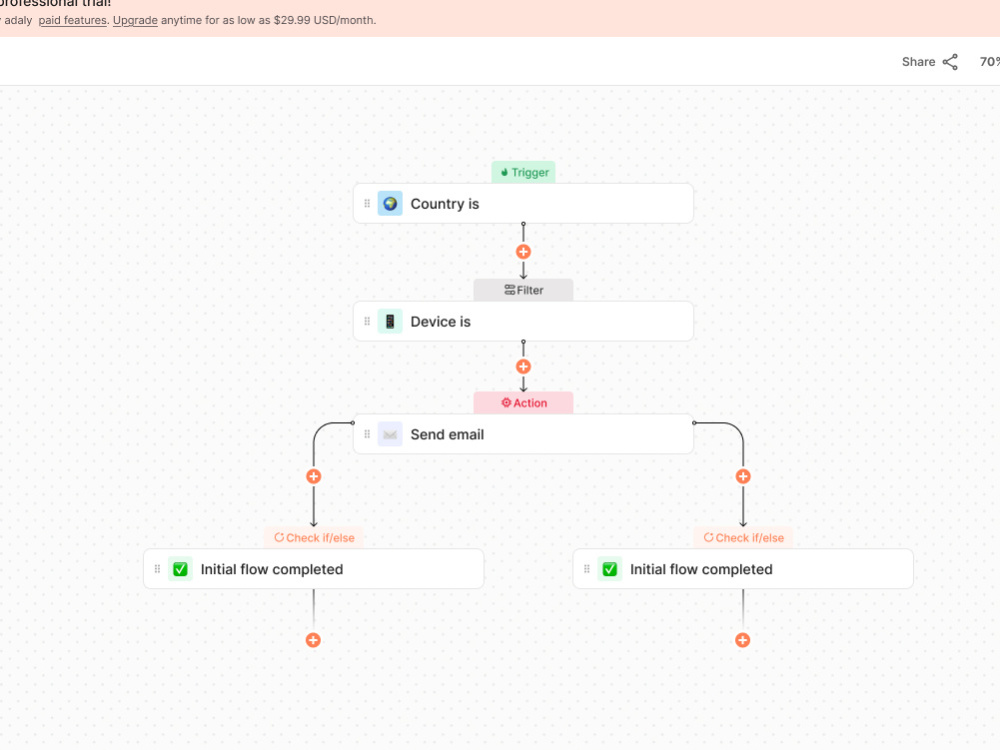The height and width of the screenshot is (750, 1000).
Task: Open the 70% zoom level dropdown
Action: (989, 62)
